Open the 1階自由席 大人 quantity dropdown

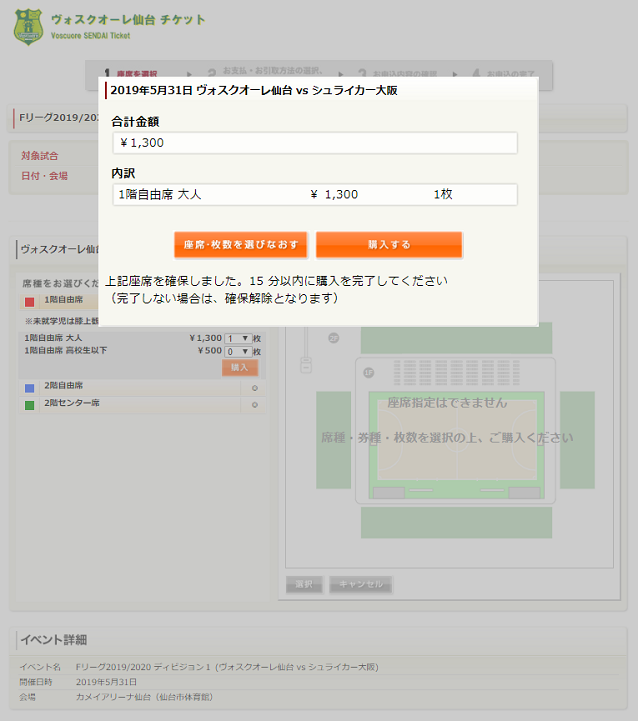[x=238, y=338]
